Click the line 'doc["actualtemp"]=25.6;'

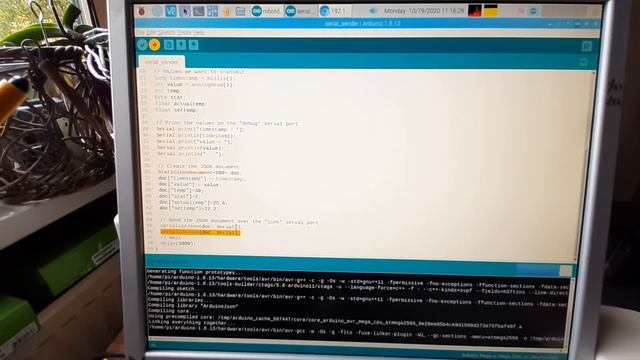pyautogui.click(x=193, y=202)
